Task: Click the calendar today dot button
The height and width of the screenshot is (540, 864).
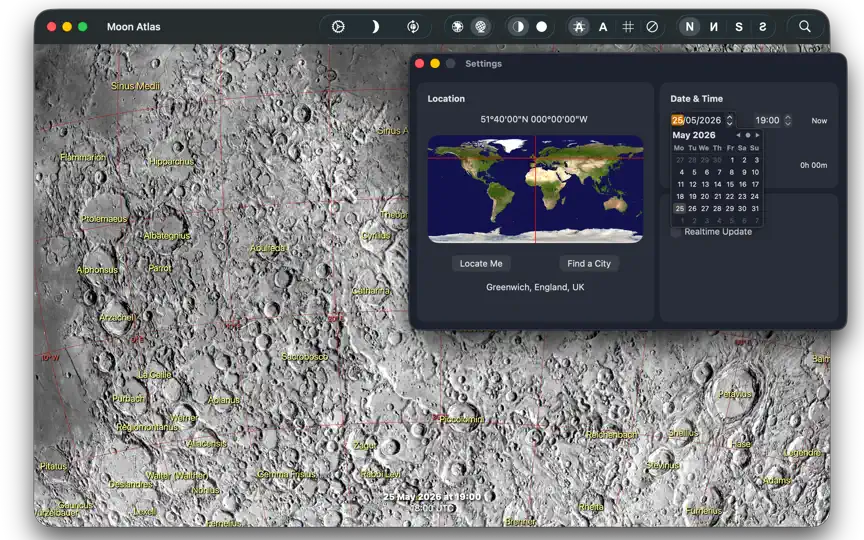Action: (x=748, y=135)
